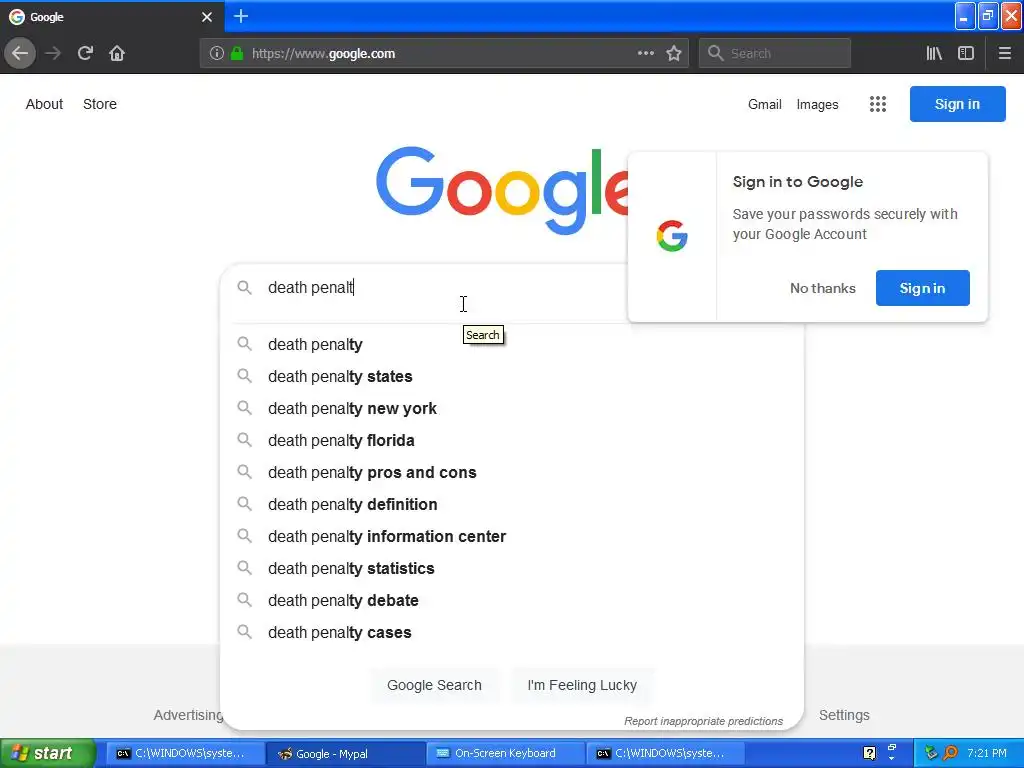1024x768 pixels.
Task: Switch to On-Screen Keyboard taskbar item
Action: pyautogui.click(x=506, y=754)
